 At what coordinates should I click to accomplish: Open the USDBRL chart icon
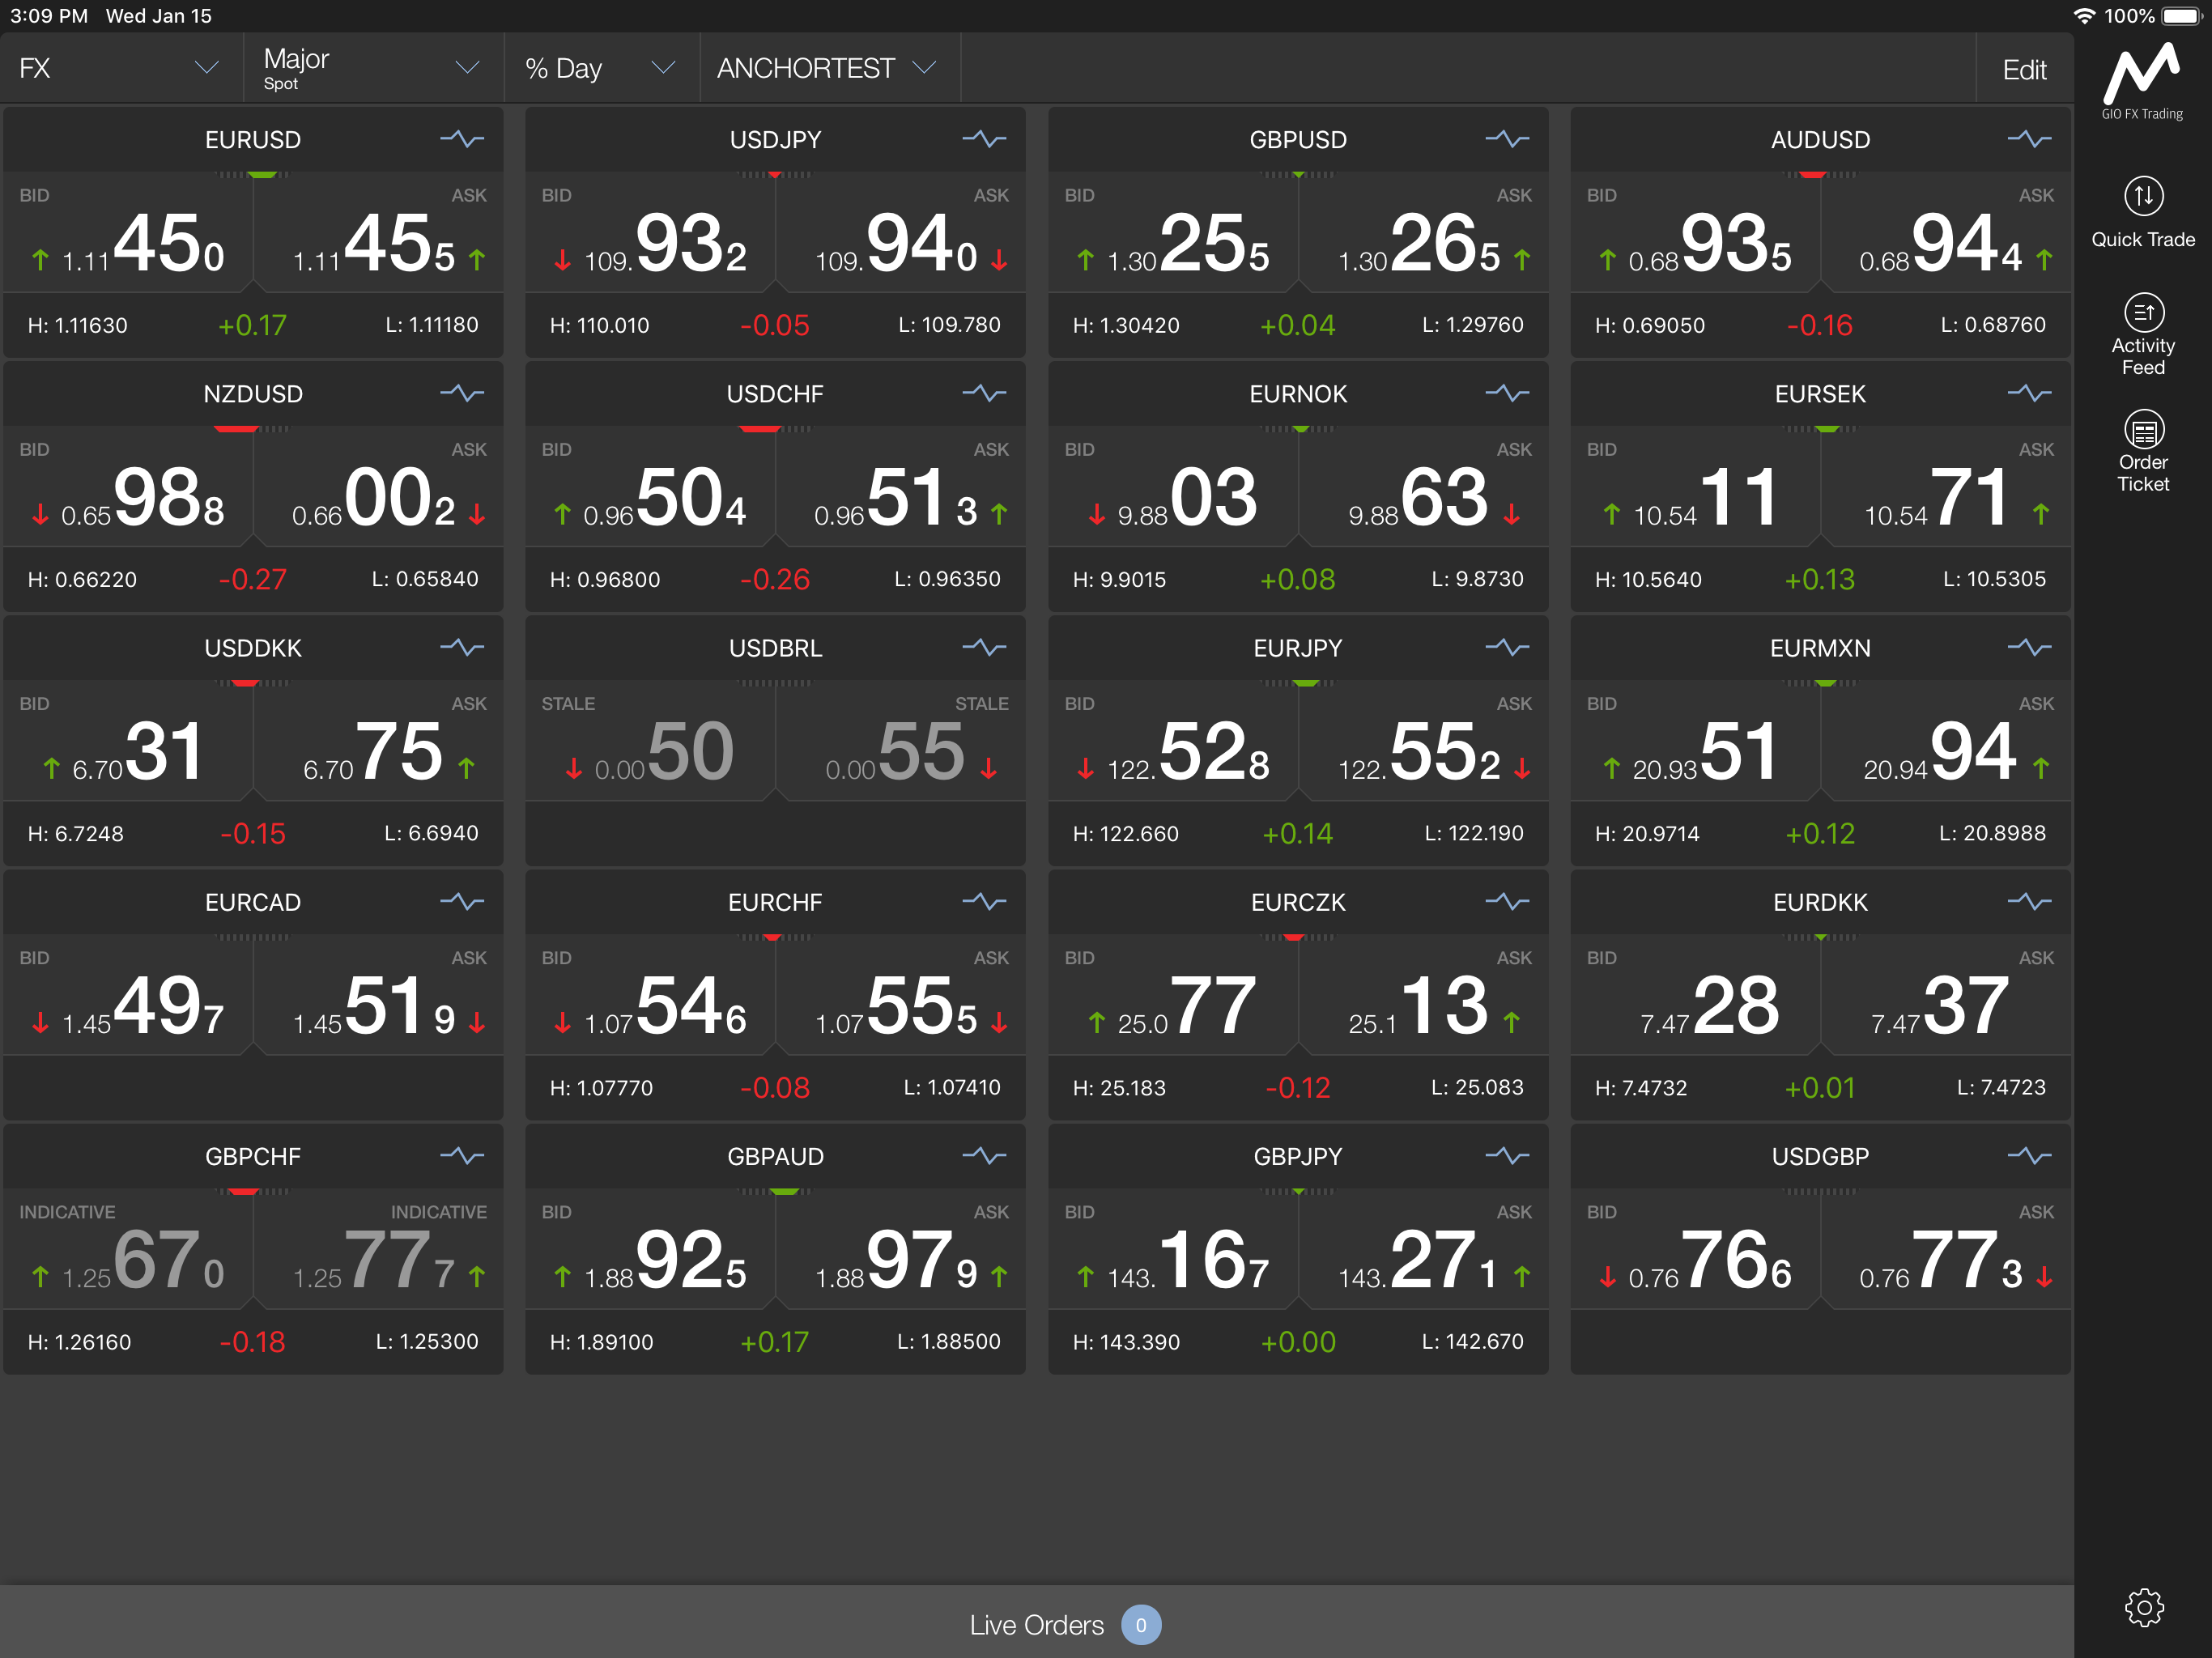click(x=984, y=647)
